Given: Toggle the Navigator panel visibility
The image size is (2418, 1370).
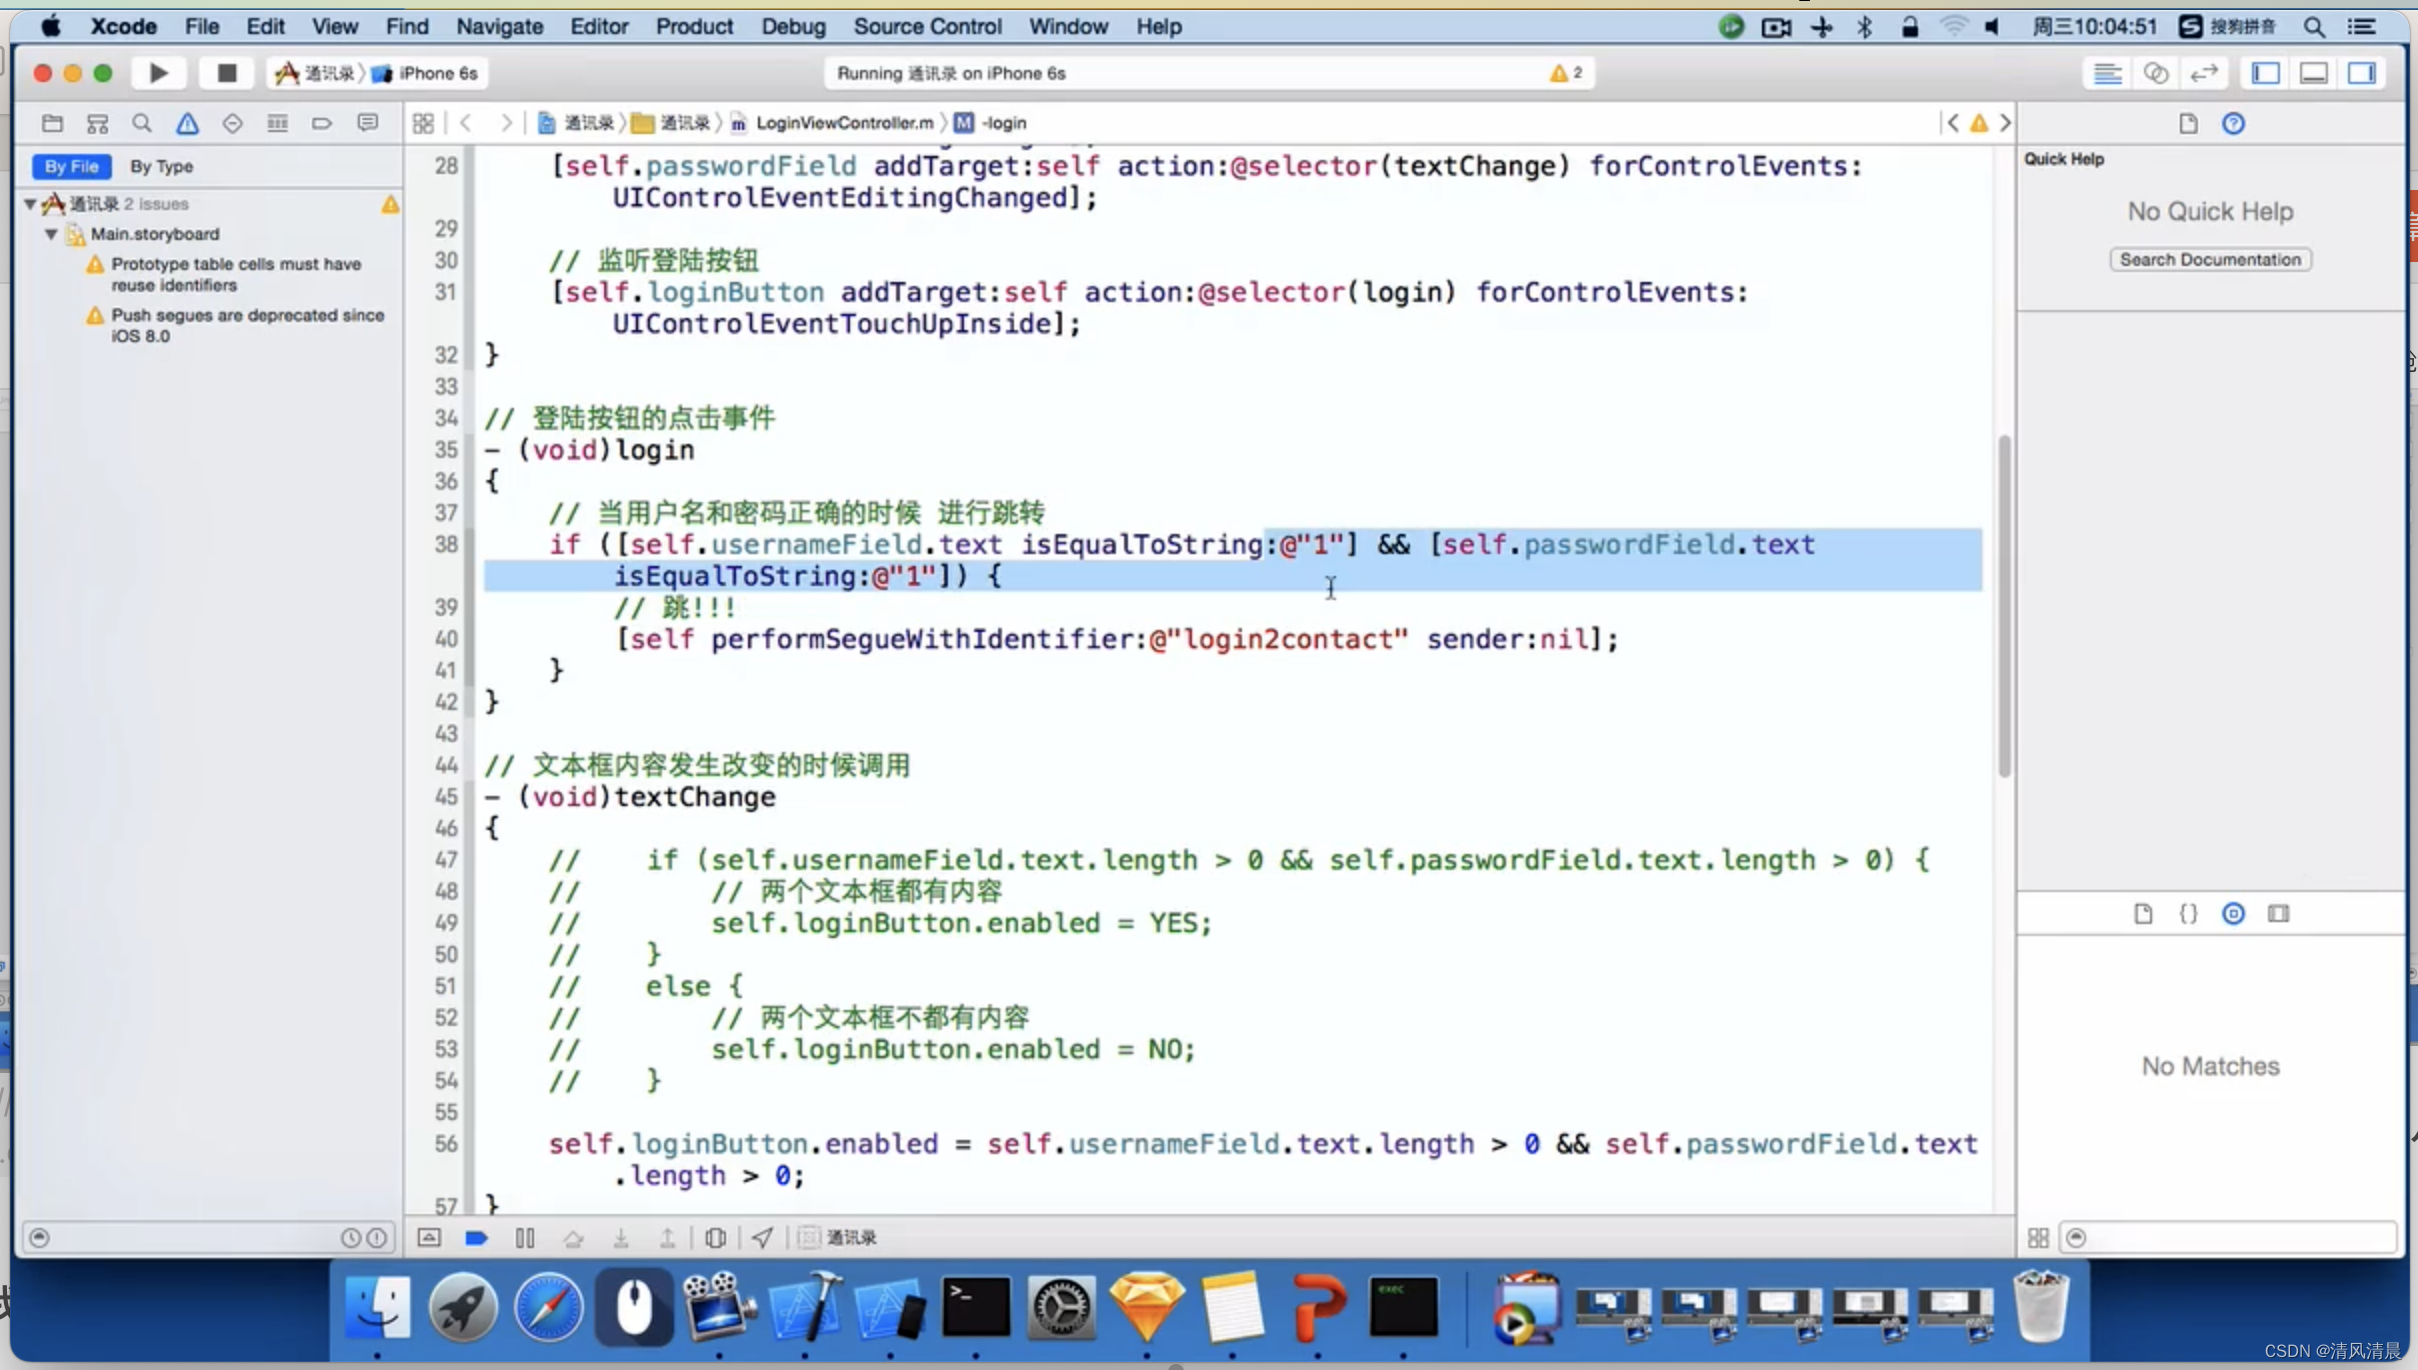Looking at the screenshot, I should (2265, 73).
